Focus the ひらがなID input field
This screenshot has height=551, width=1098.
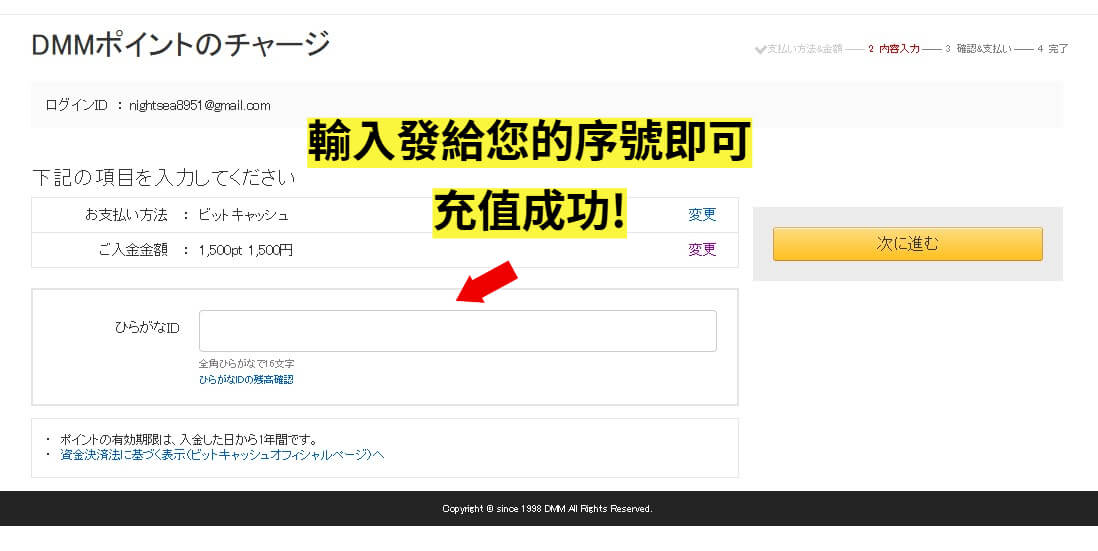point(458,330)
